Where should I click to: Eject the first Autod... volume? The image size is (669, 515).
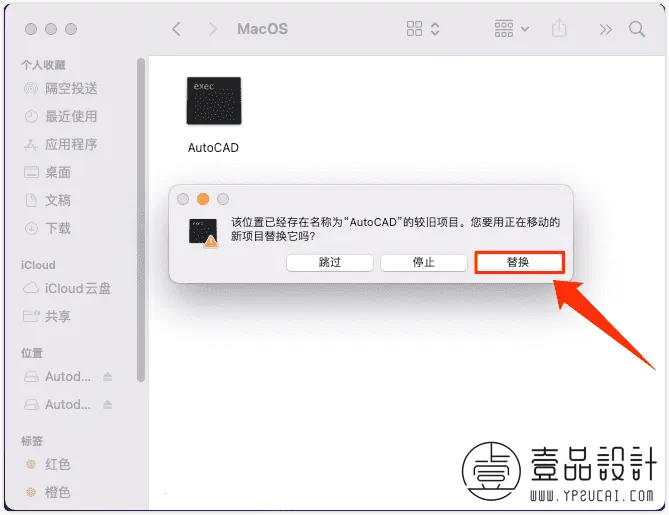[108, 376]
